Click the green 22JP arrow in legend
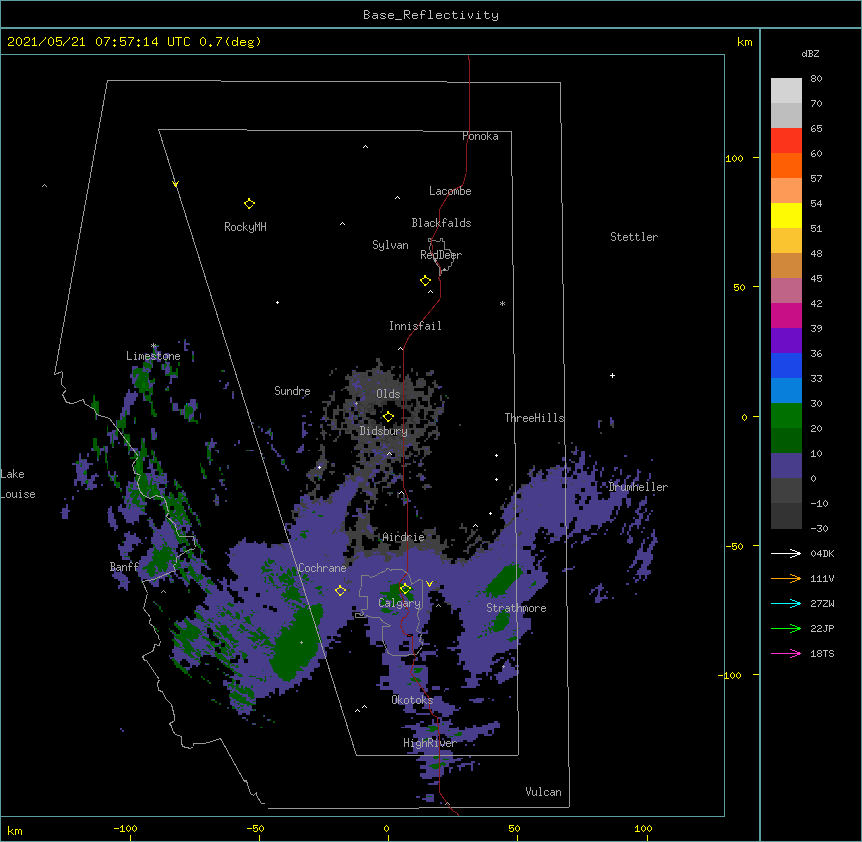 tap(786, 628)
